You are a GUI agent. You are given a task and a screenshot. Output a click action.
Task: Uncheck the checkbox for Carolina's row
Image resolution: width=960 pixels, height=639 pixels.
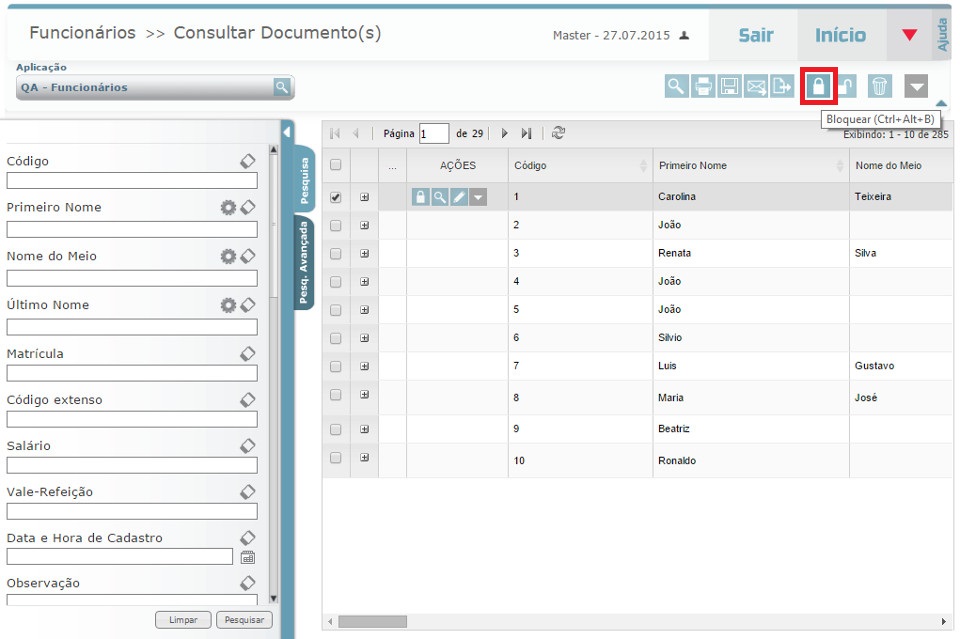(x=336, y=197)
